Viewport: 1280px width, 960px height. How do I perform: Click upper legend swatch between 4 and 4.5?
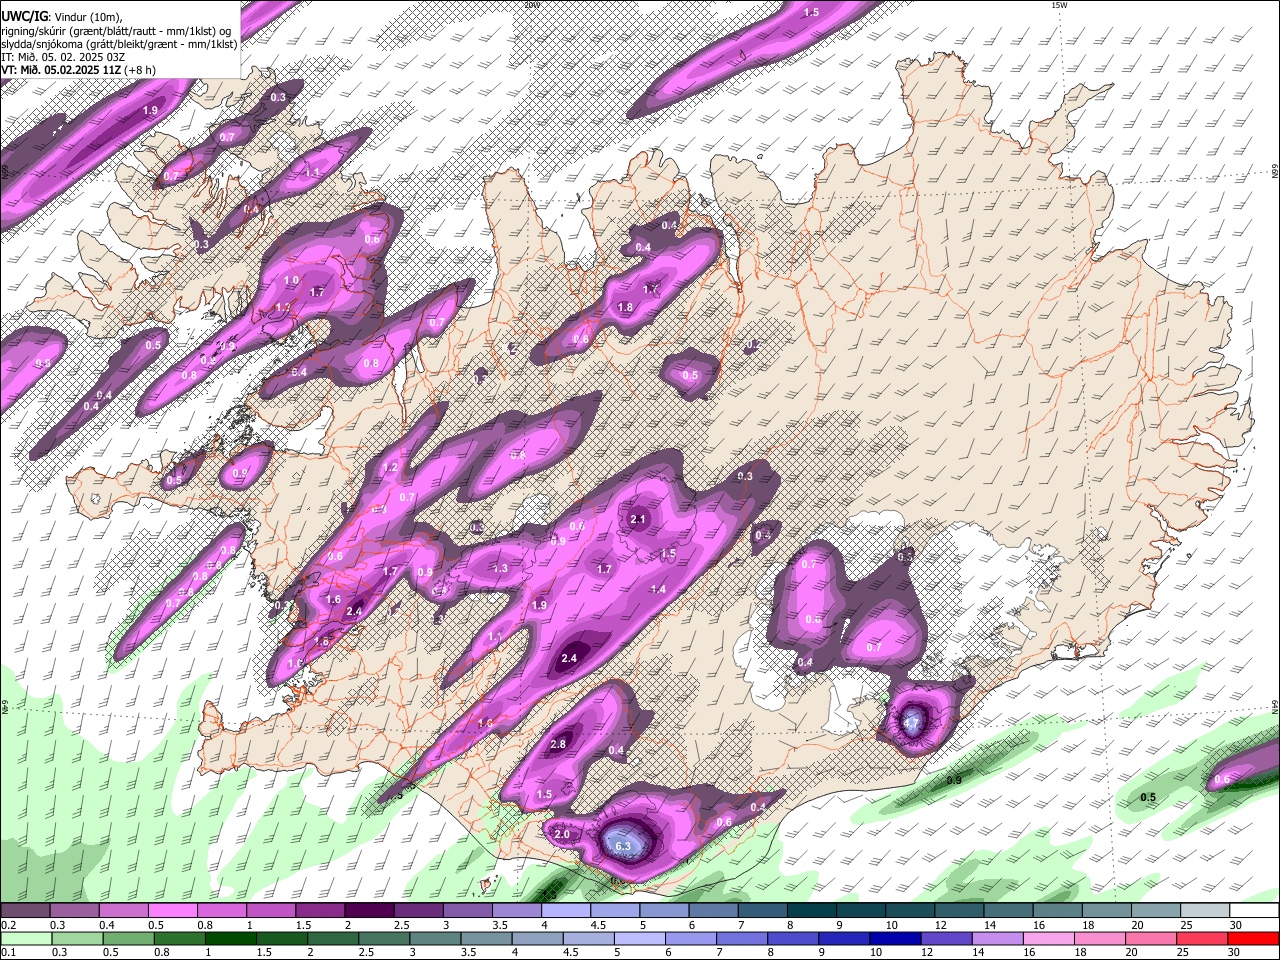566,911
